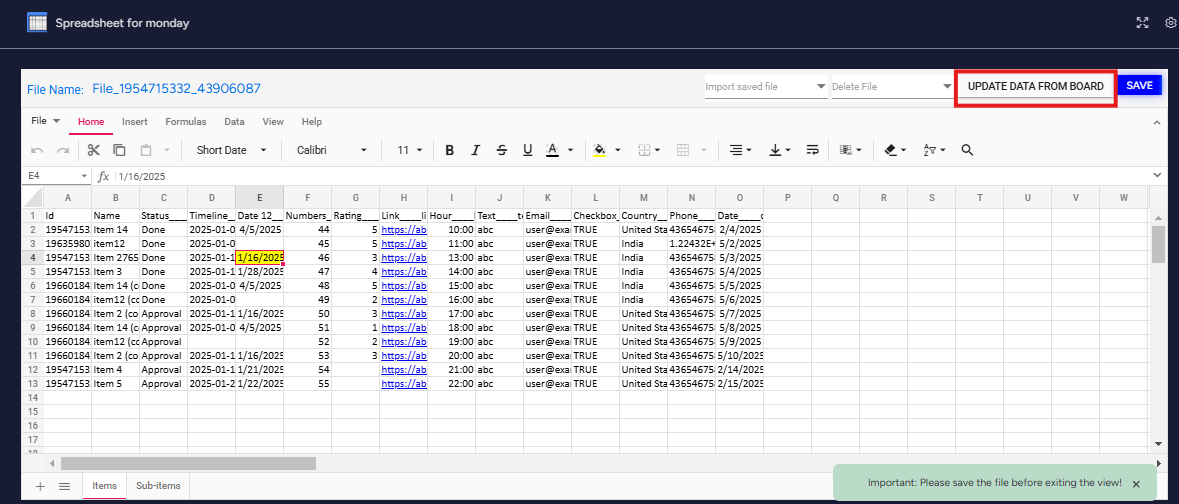
Task: Click the fx insert function icon
Action: pos(104,176)
